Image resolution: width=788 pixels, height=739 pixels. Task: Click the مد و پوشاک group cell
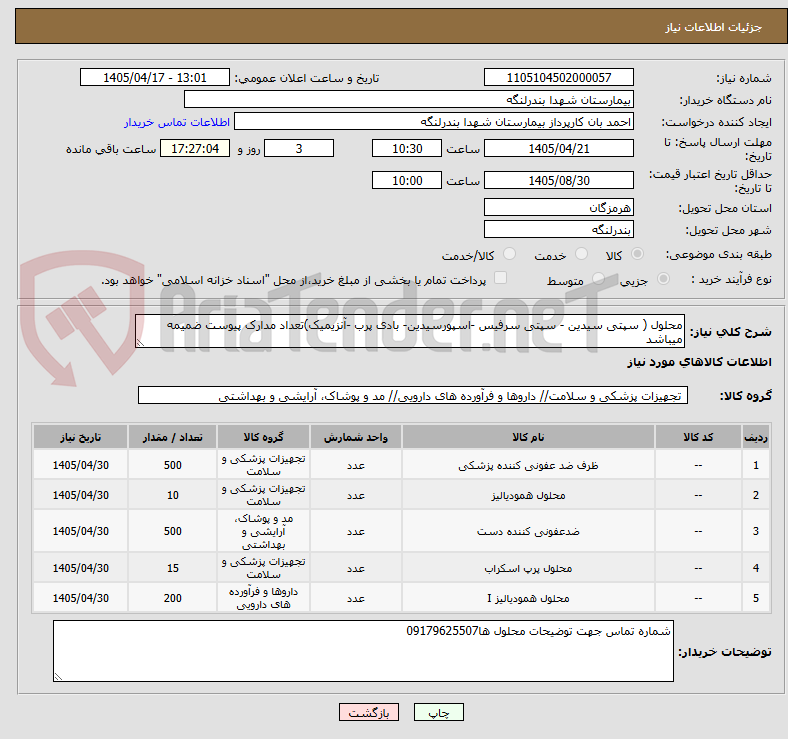point(263,531)
